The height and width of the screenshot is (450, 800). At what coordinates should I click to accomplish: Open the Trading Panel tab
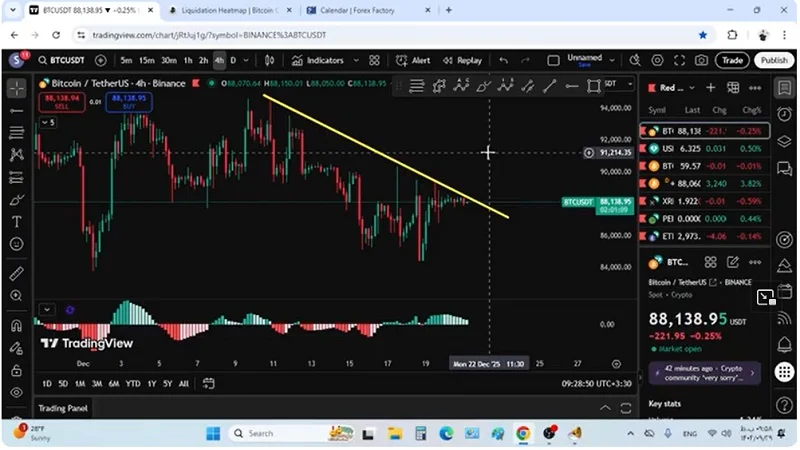(x=63, y=408)
